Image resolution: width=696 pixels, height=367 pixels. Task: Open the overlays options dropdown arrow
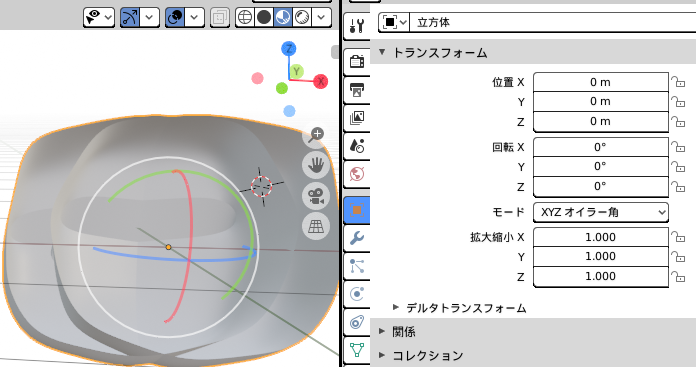tap(194, 18)
